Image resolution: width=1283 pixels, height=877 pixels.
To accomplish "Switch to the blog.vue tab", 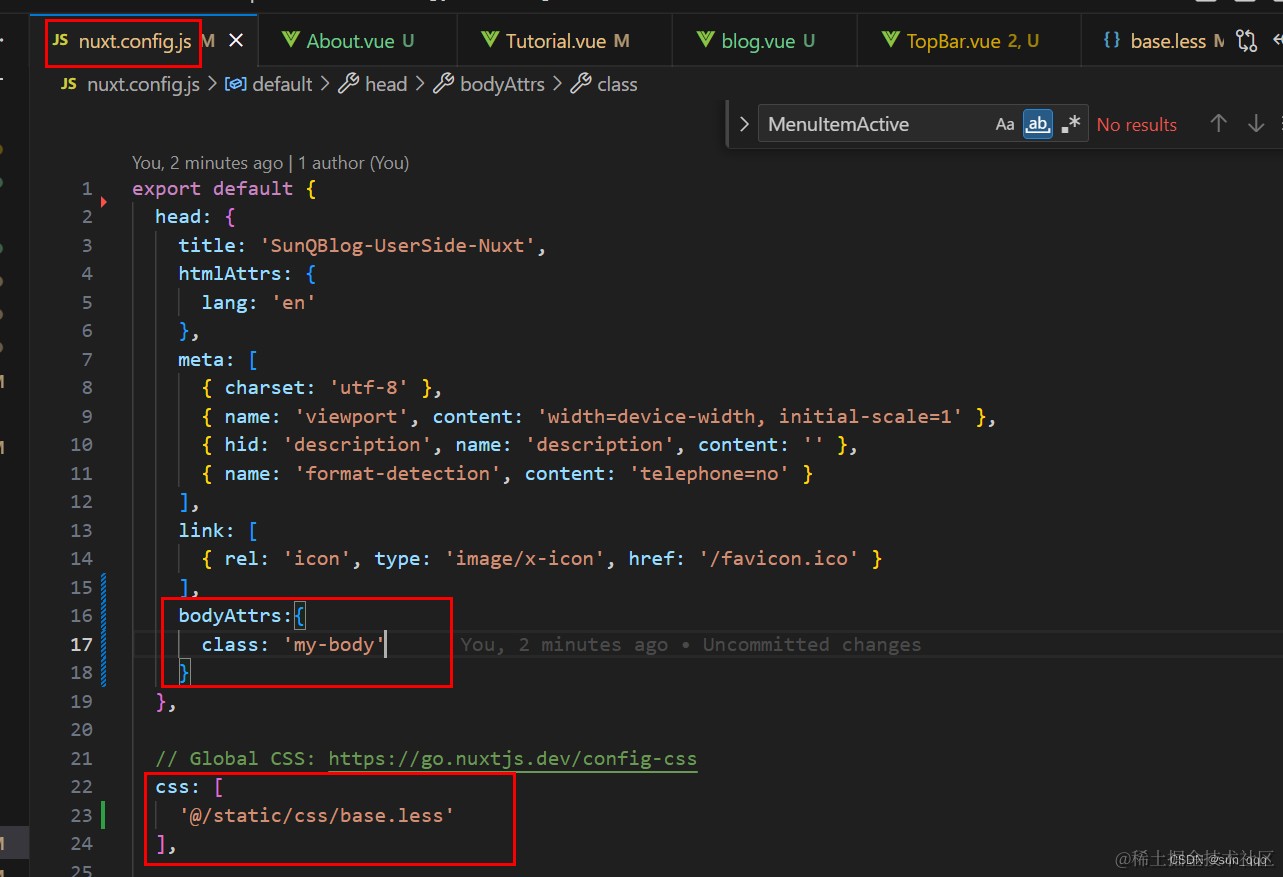I will [758, 41].
